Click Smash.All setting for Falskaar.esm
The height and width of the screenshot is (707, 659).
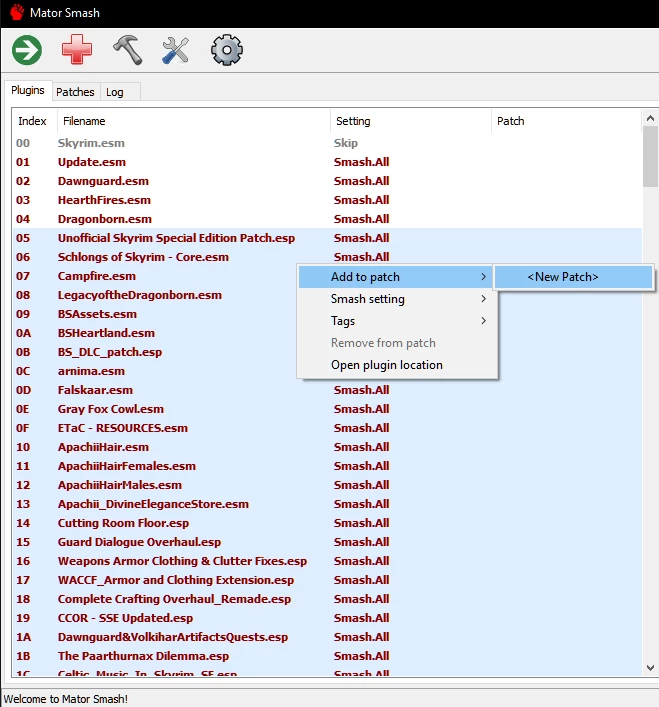click(362, 390)
